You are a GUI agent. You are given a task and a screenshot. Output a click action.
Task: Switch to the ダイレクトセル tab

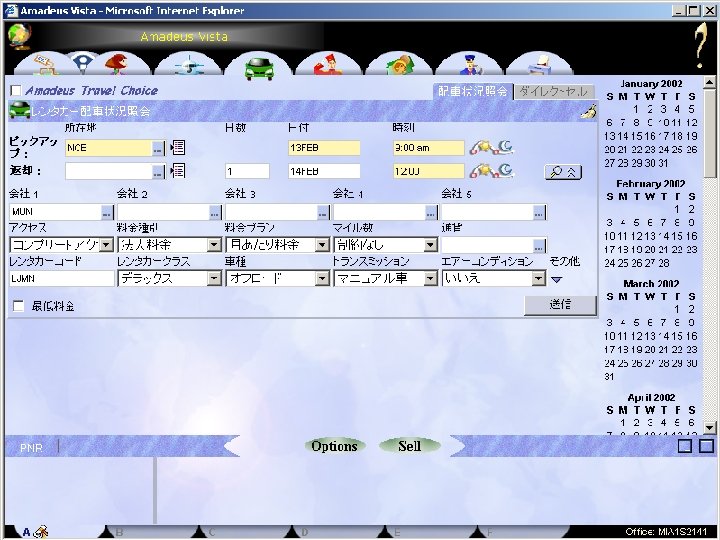554,91
